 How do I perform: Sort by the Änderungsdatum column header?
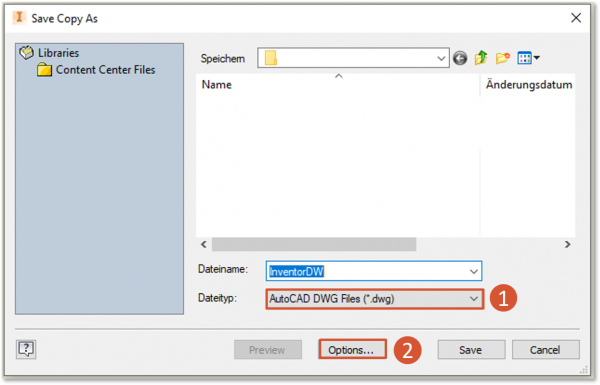(x=528, y=85)
